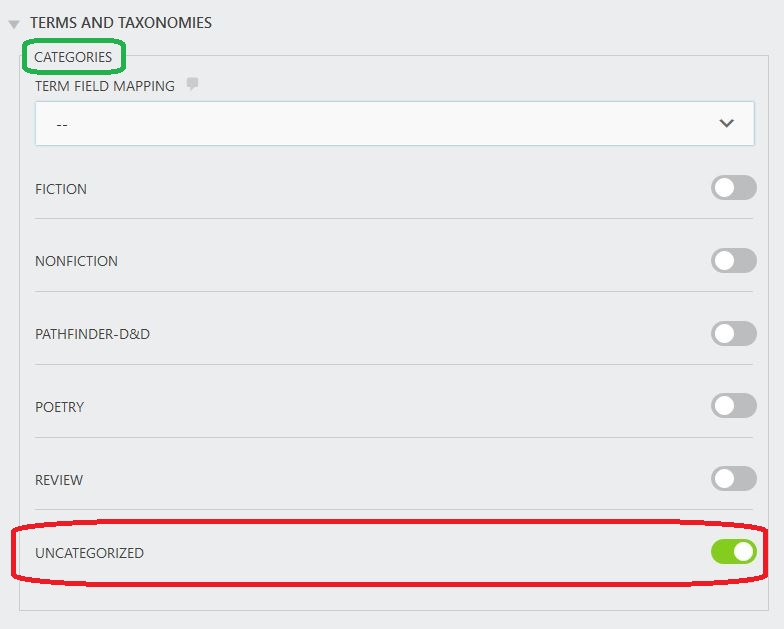Switch on the Poetry category
784x629 pixels.
pyautogui.click(x=733, y=406)
